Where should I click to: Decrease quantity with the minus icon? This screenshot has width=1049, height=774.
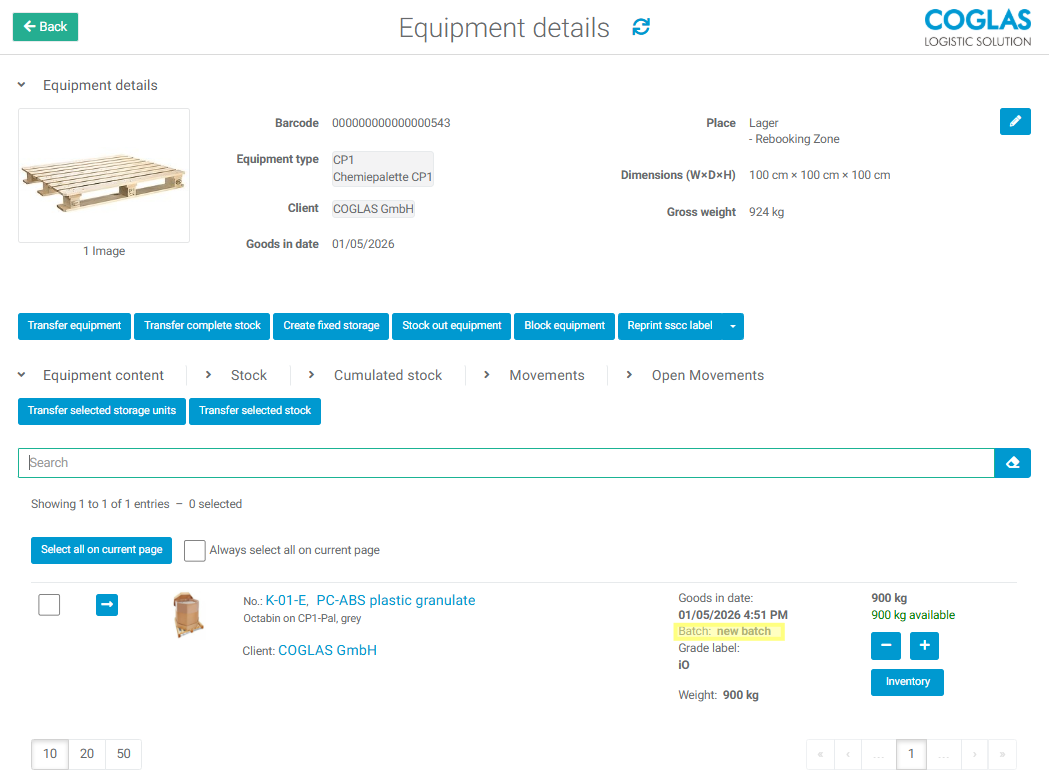(885, 645)
